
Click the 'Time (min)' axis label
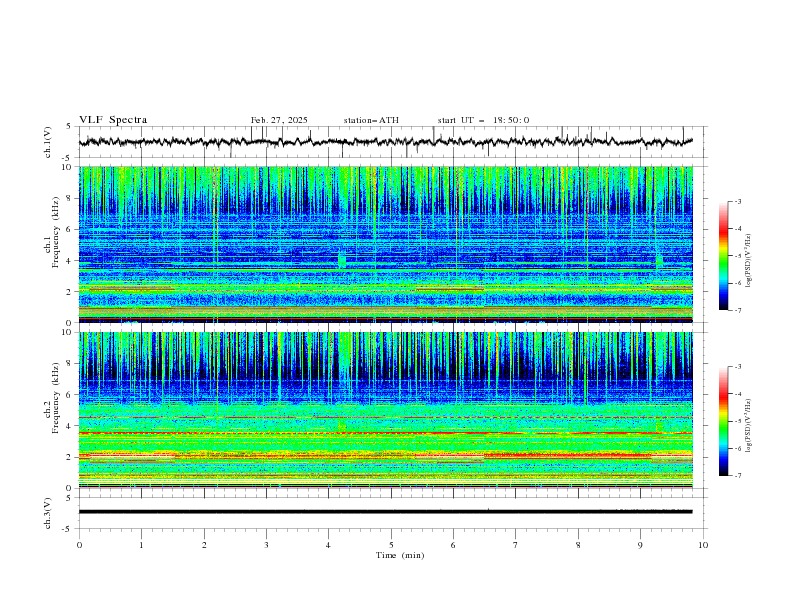tap(400, 555)
